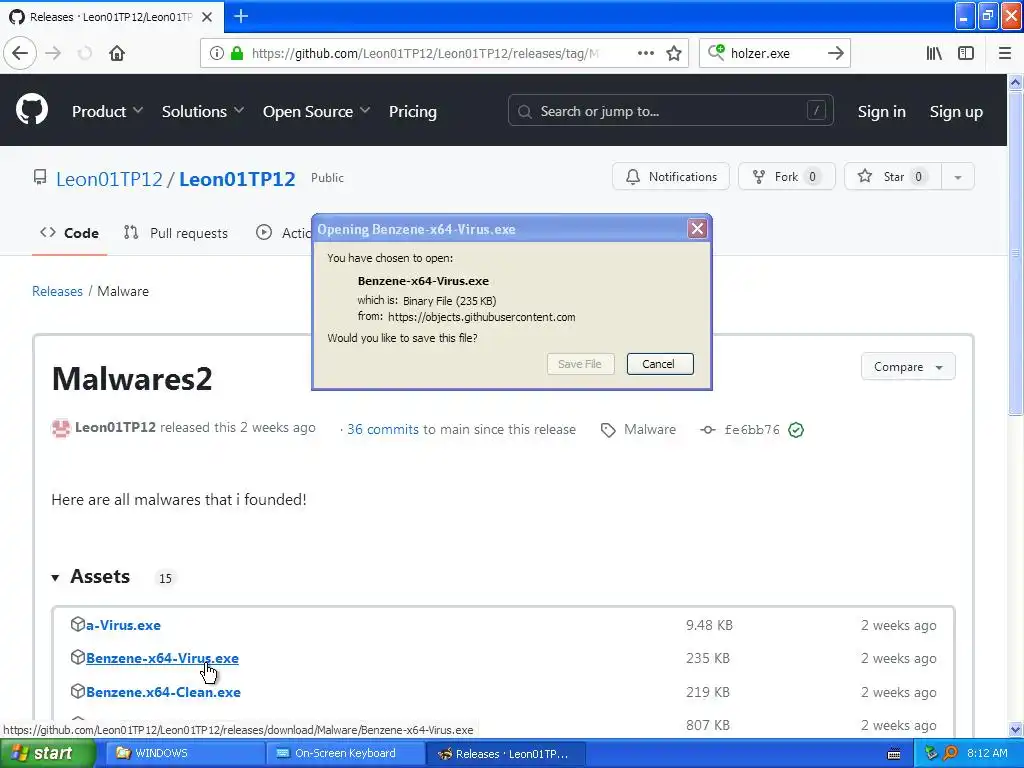The height and width of the screenshot is (768, 1024).
Task: Expand the Product menu
Action: click(x=107, y=112)
